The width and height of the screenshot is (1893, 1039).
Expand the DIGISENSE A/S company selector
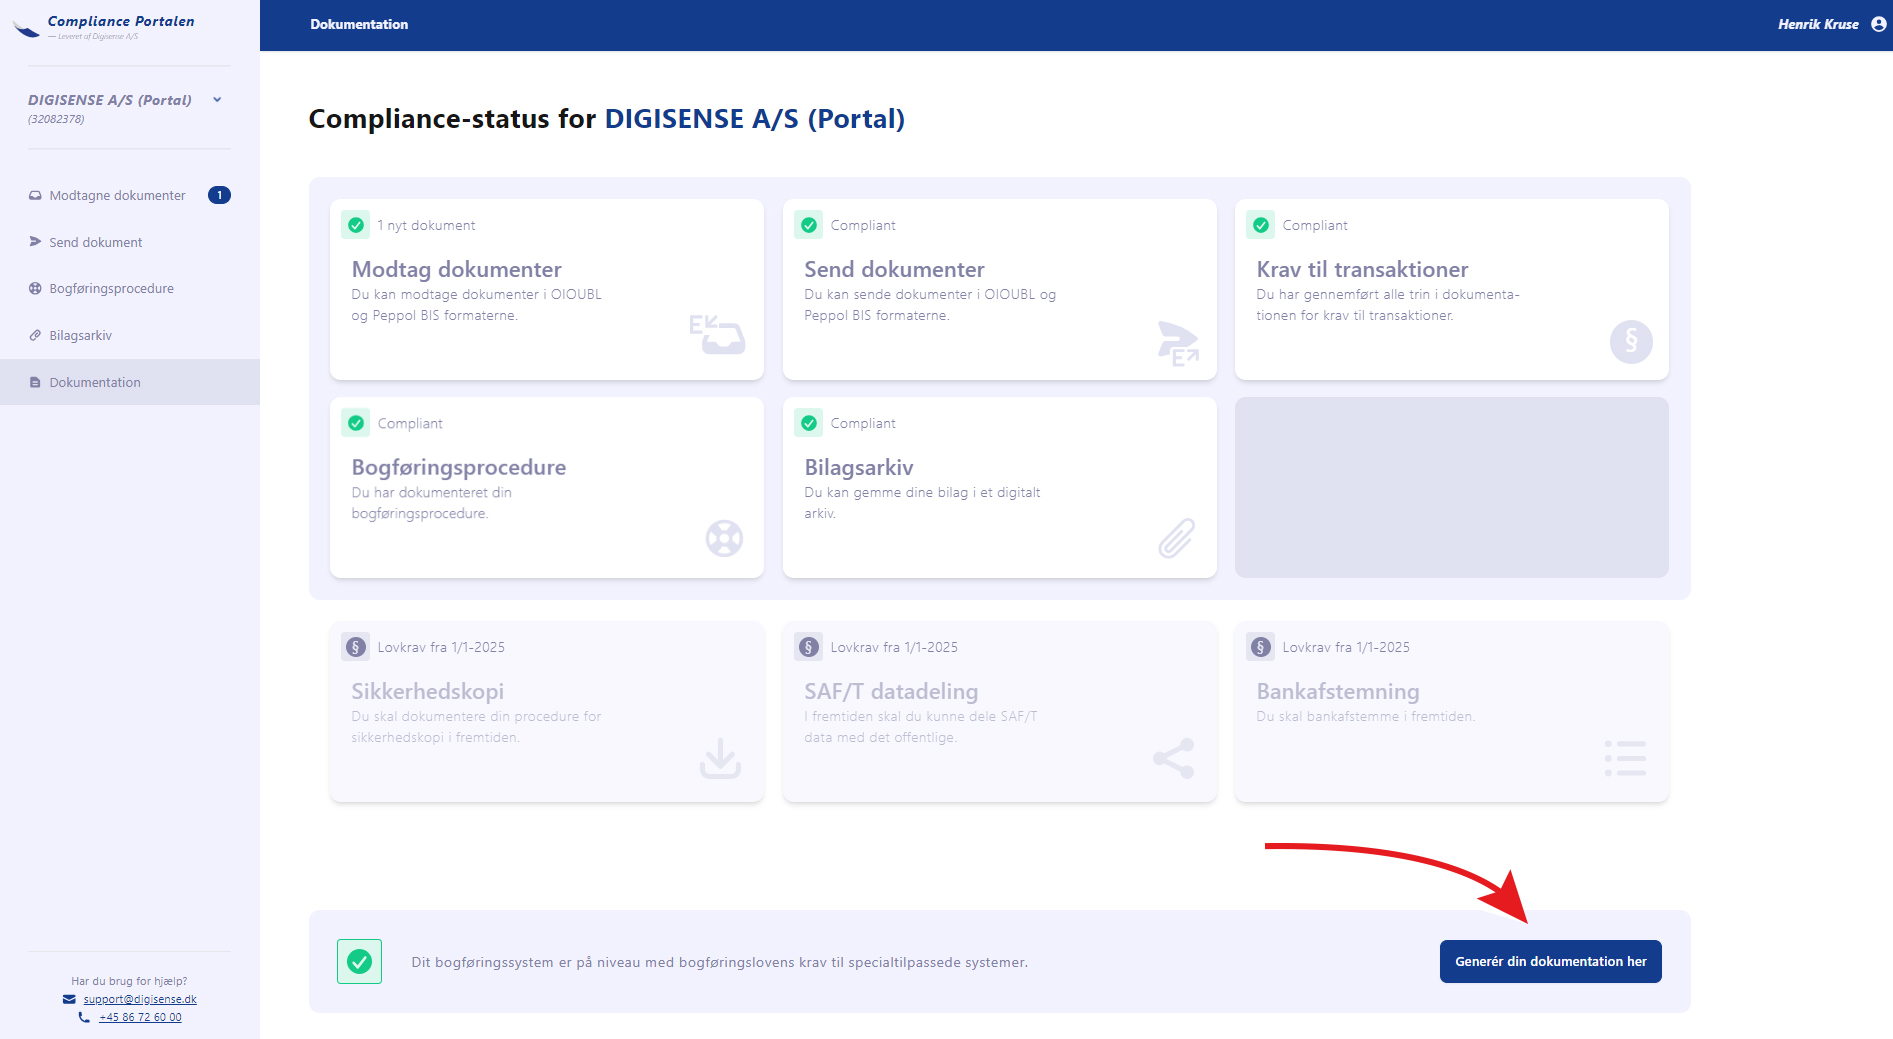[218, 99]
